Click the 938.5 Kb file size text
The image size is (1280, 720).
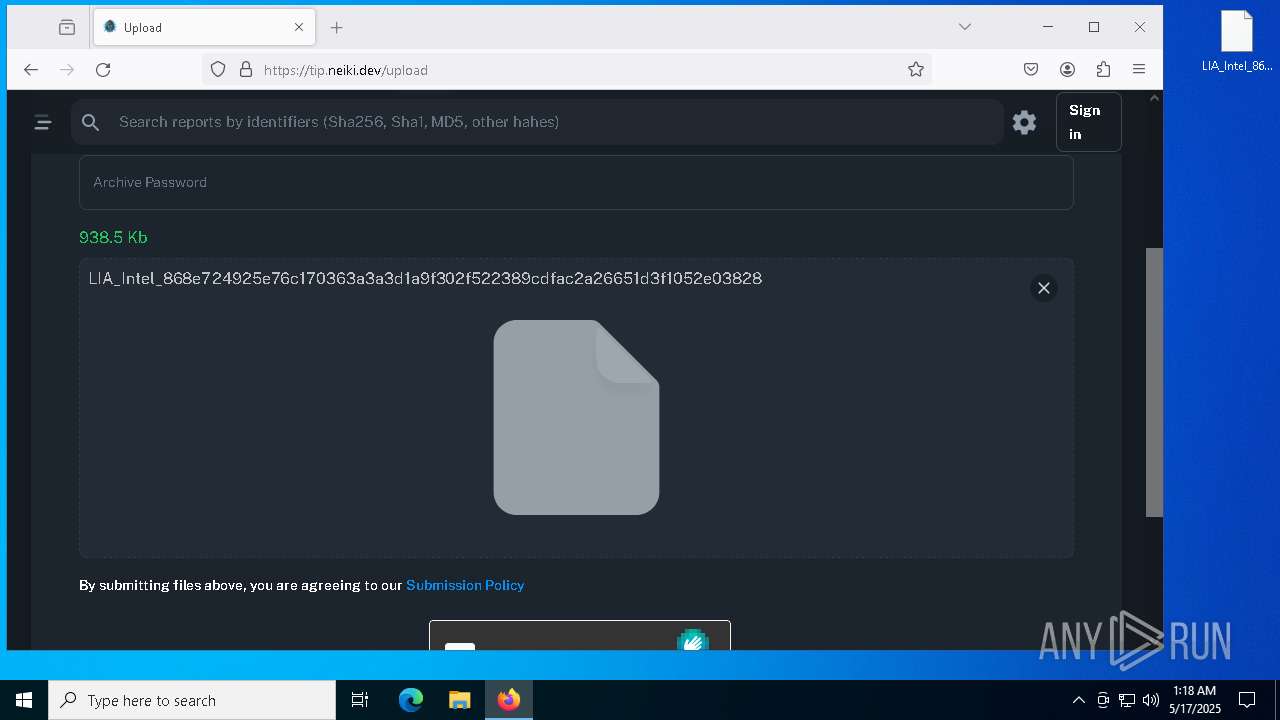113,237
